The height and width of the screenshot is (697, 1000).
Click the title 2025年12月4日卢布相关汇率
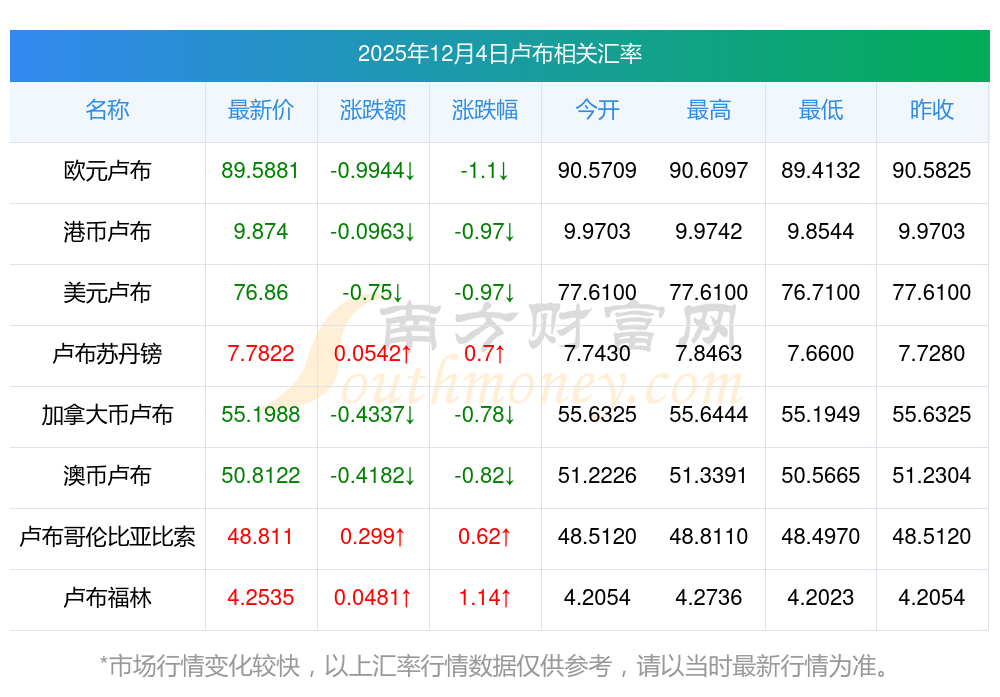point(499,54)
